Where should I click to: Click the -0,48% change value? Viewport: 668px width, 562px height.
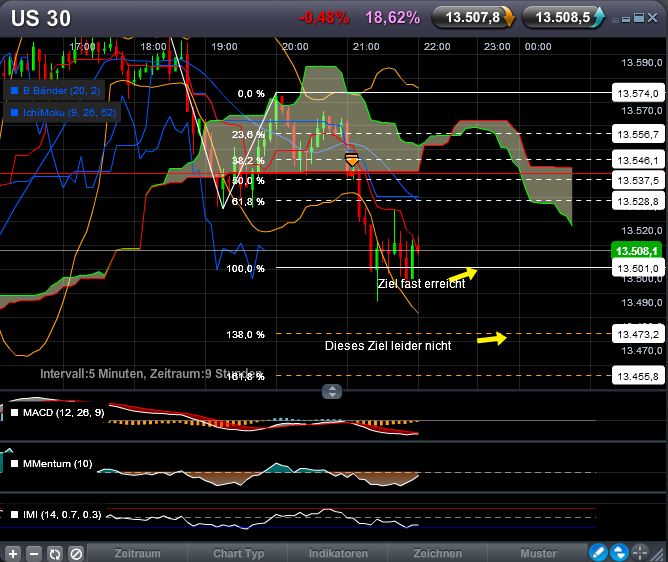tap(324, 17)
